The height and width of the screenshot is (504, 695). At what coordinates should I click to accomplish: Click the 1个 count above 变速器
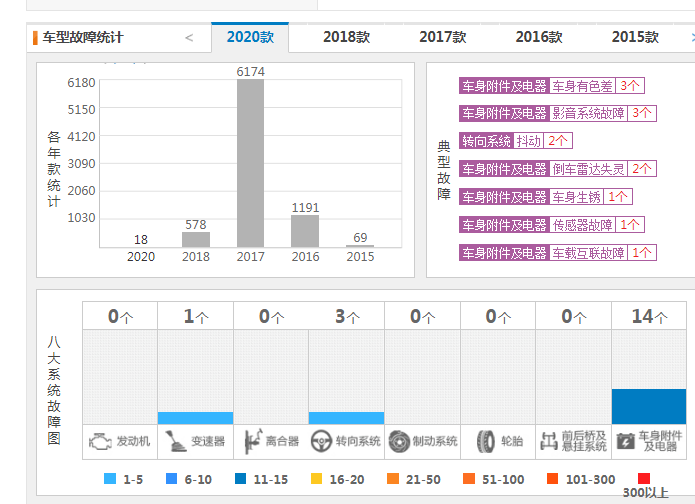(196, 316)
